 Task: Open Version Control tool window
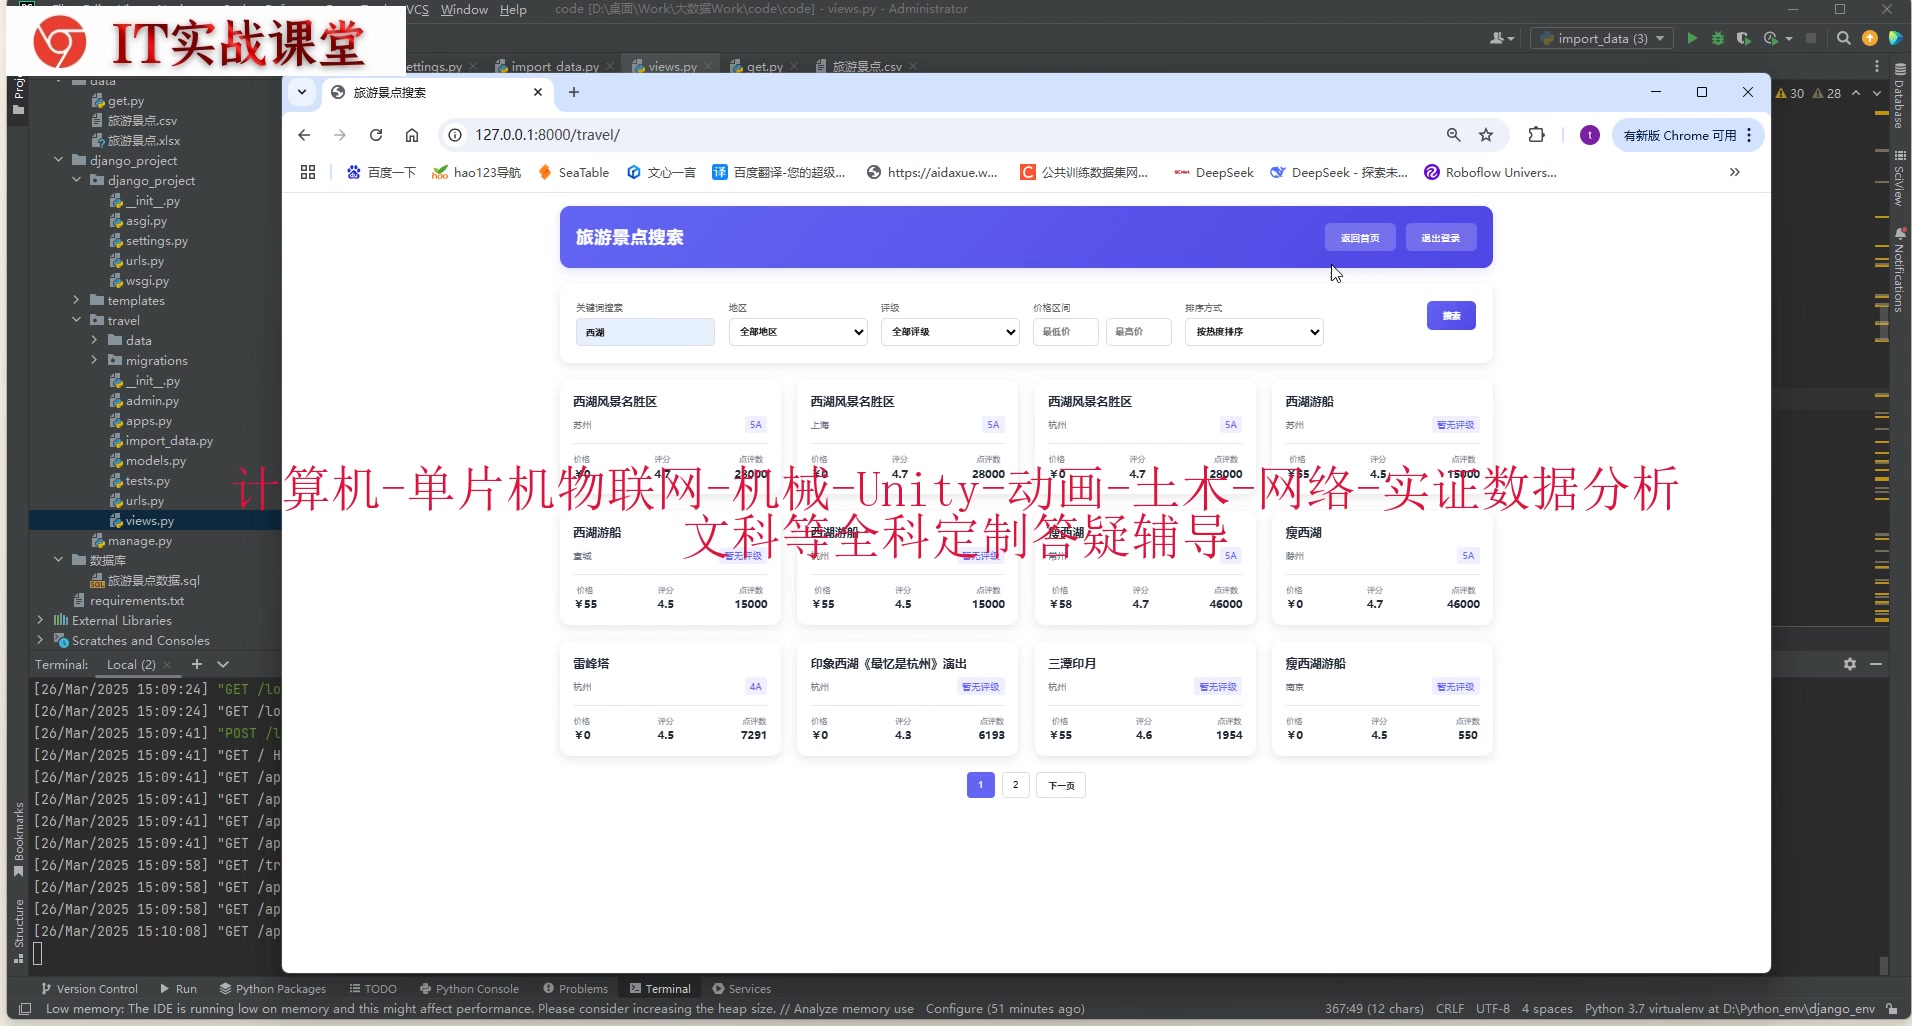89,988
